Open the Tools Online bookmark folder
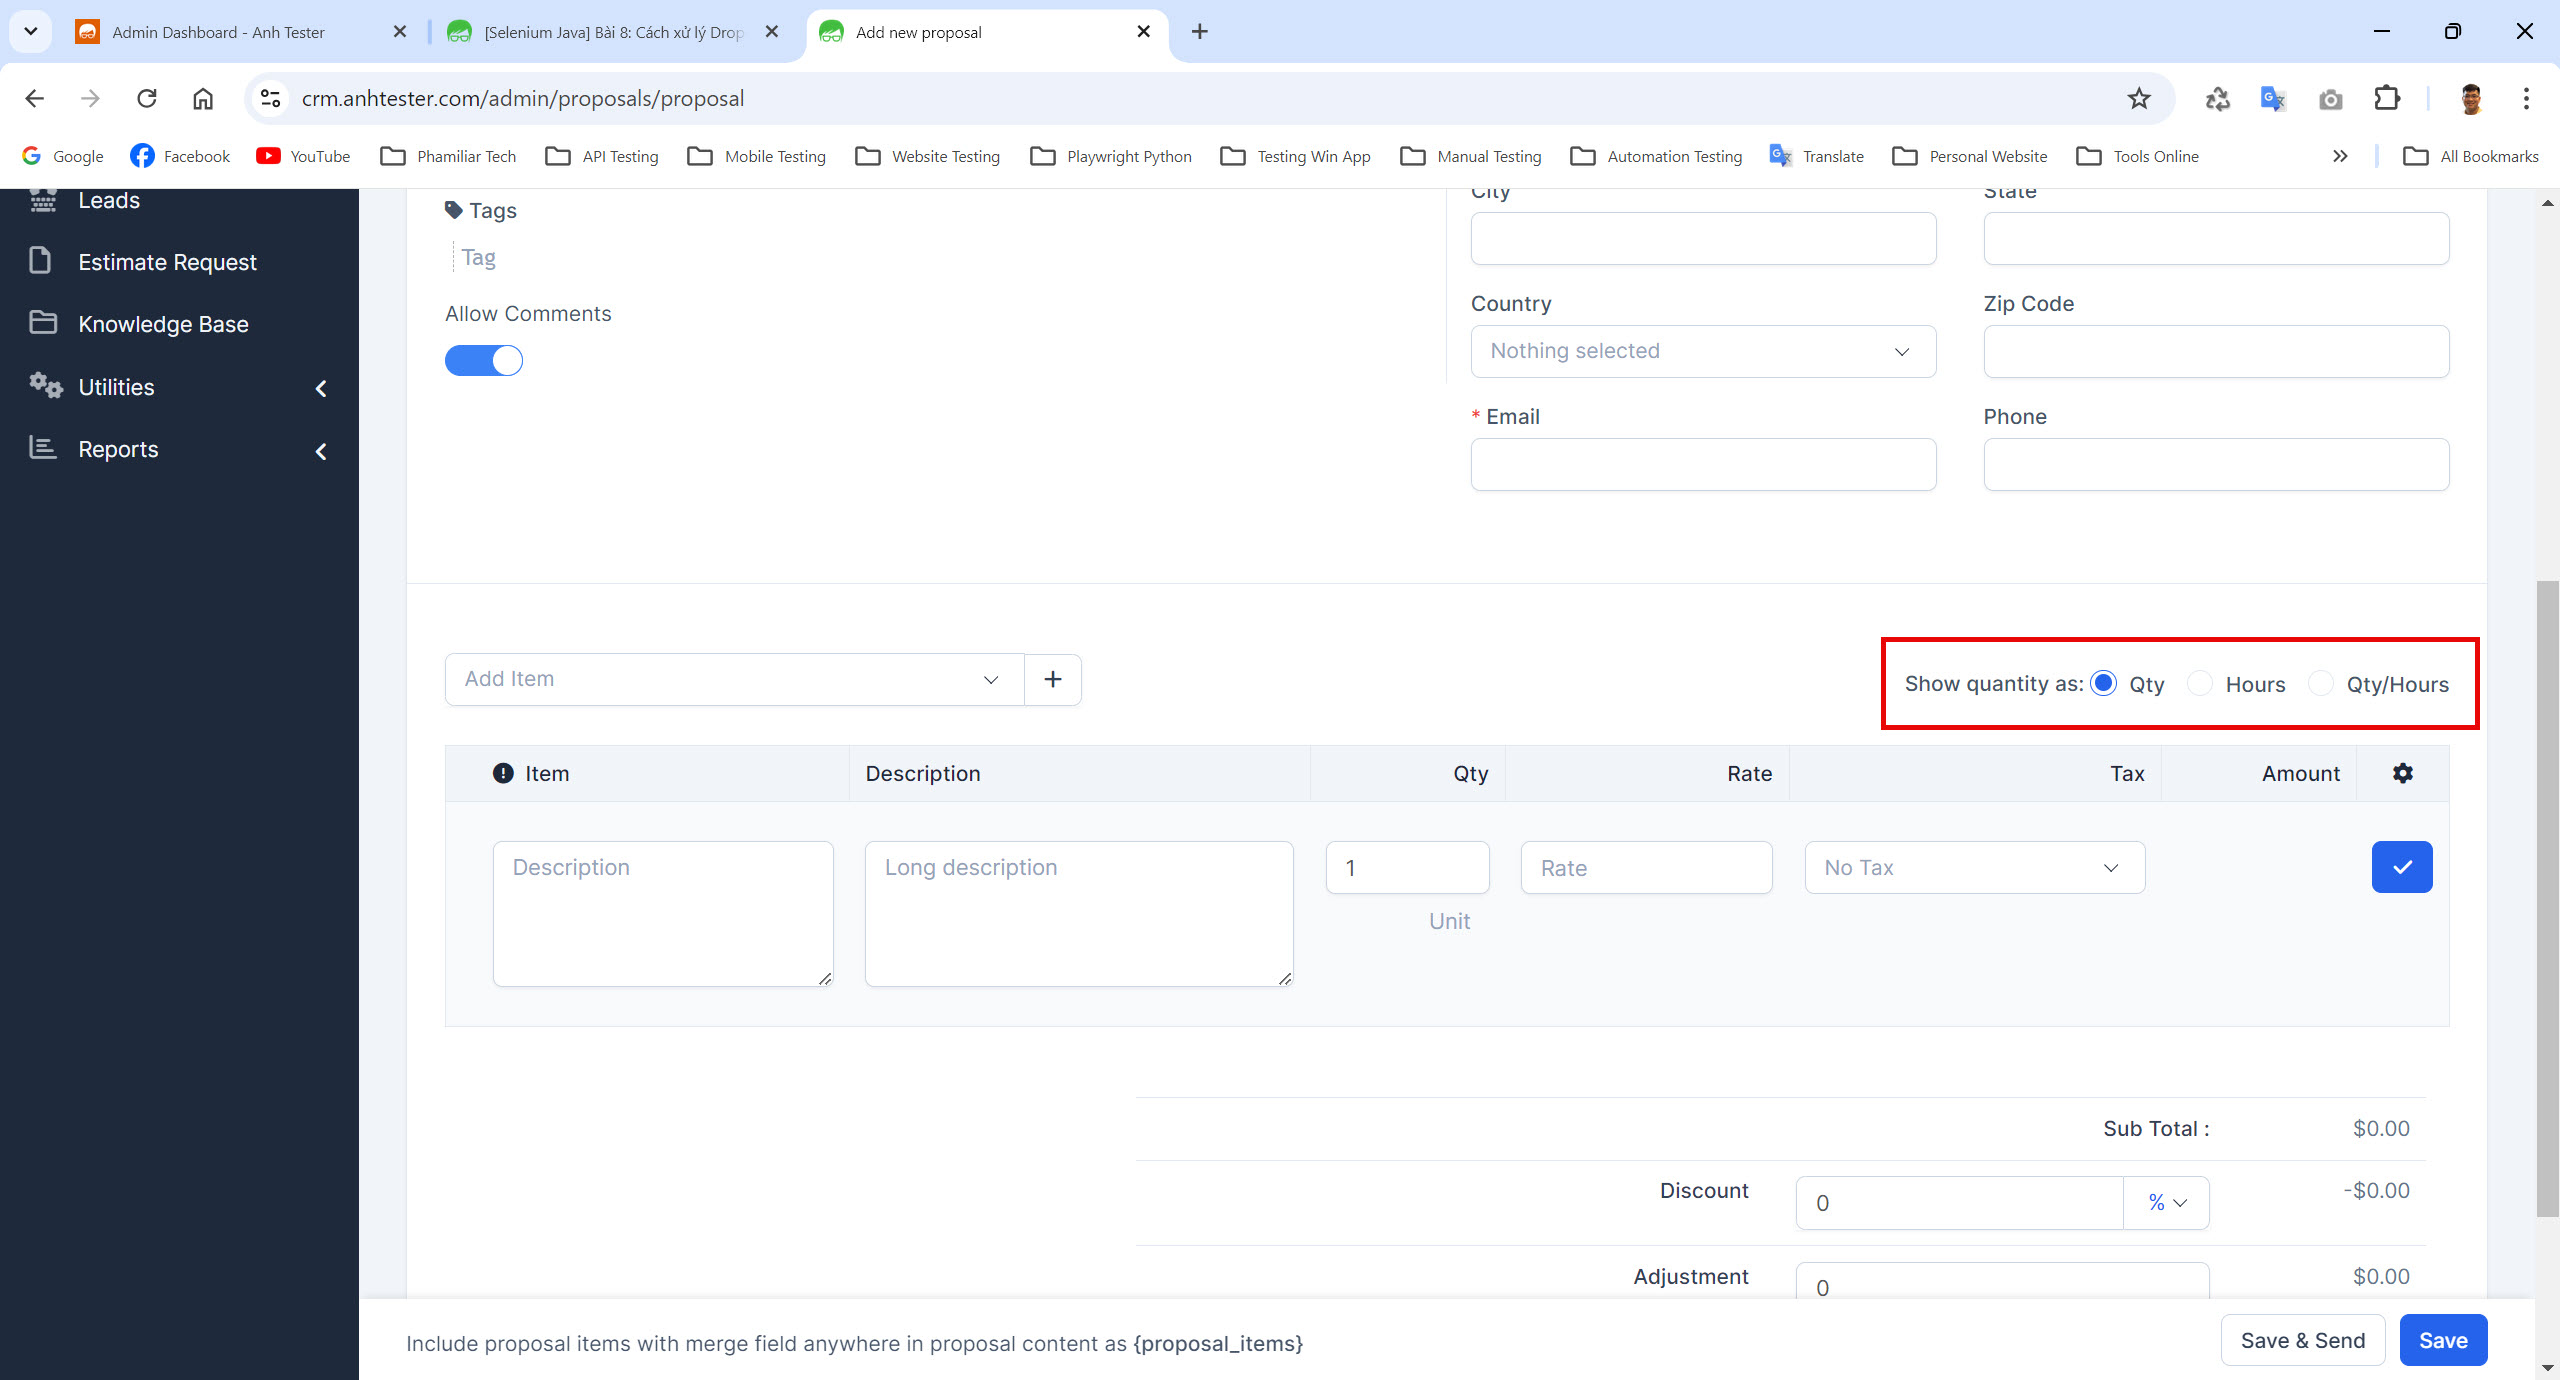Viewport: 2560px width, 1380px height. (2138, 156)
